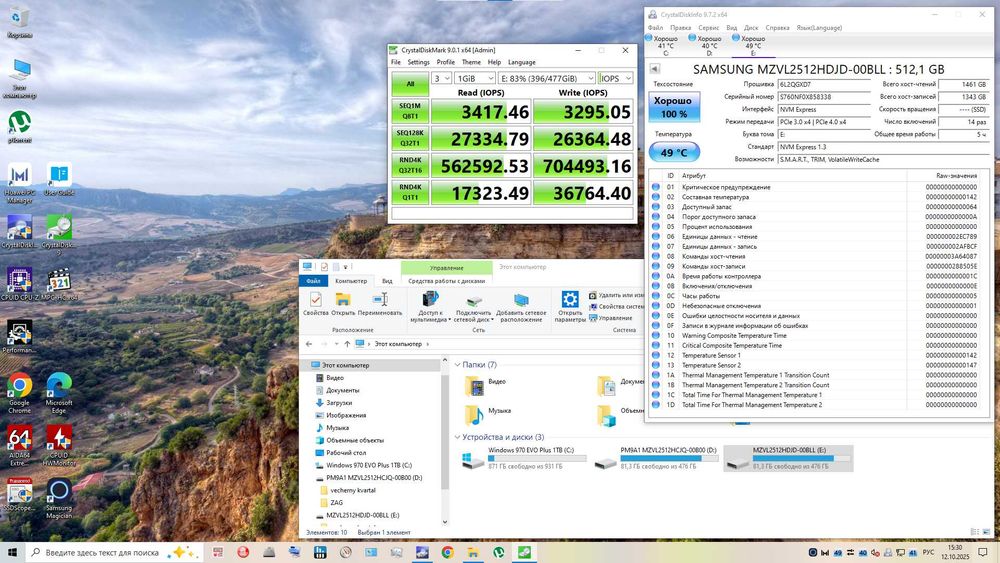Open the Подключить сетевой диск dropdown
This screenshot has width=1000, height=563.
[x=473, y=307]
